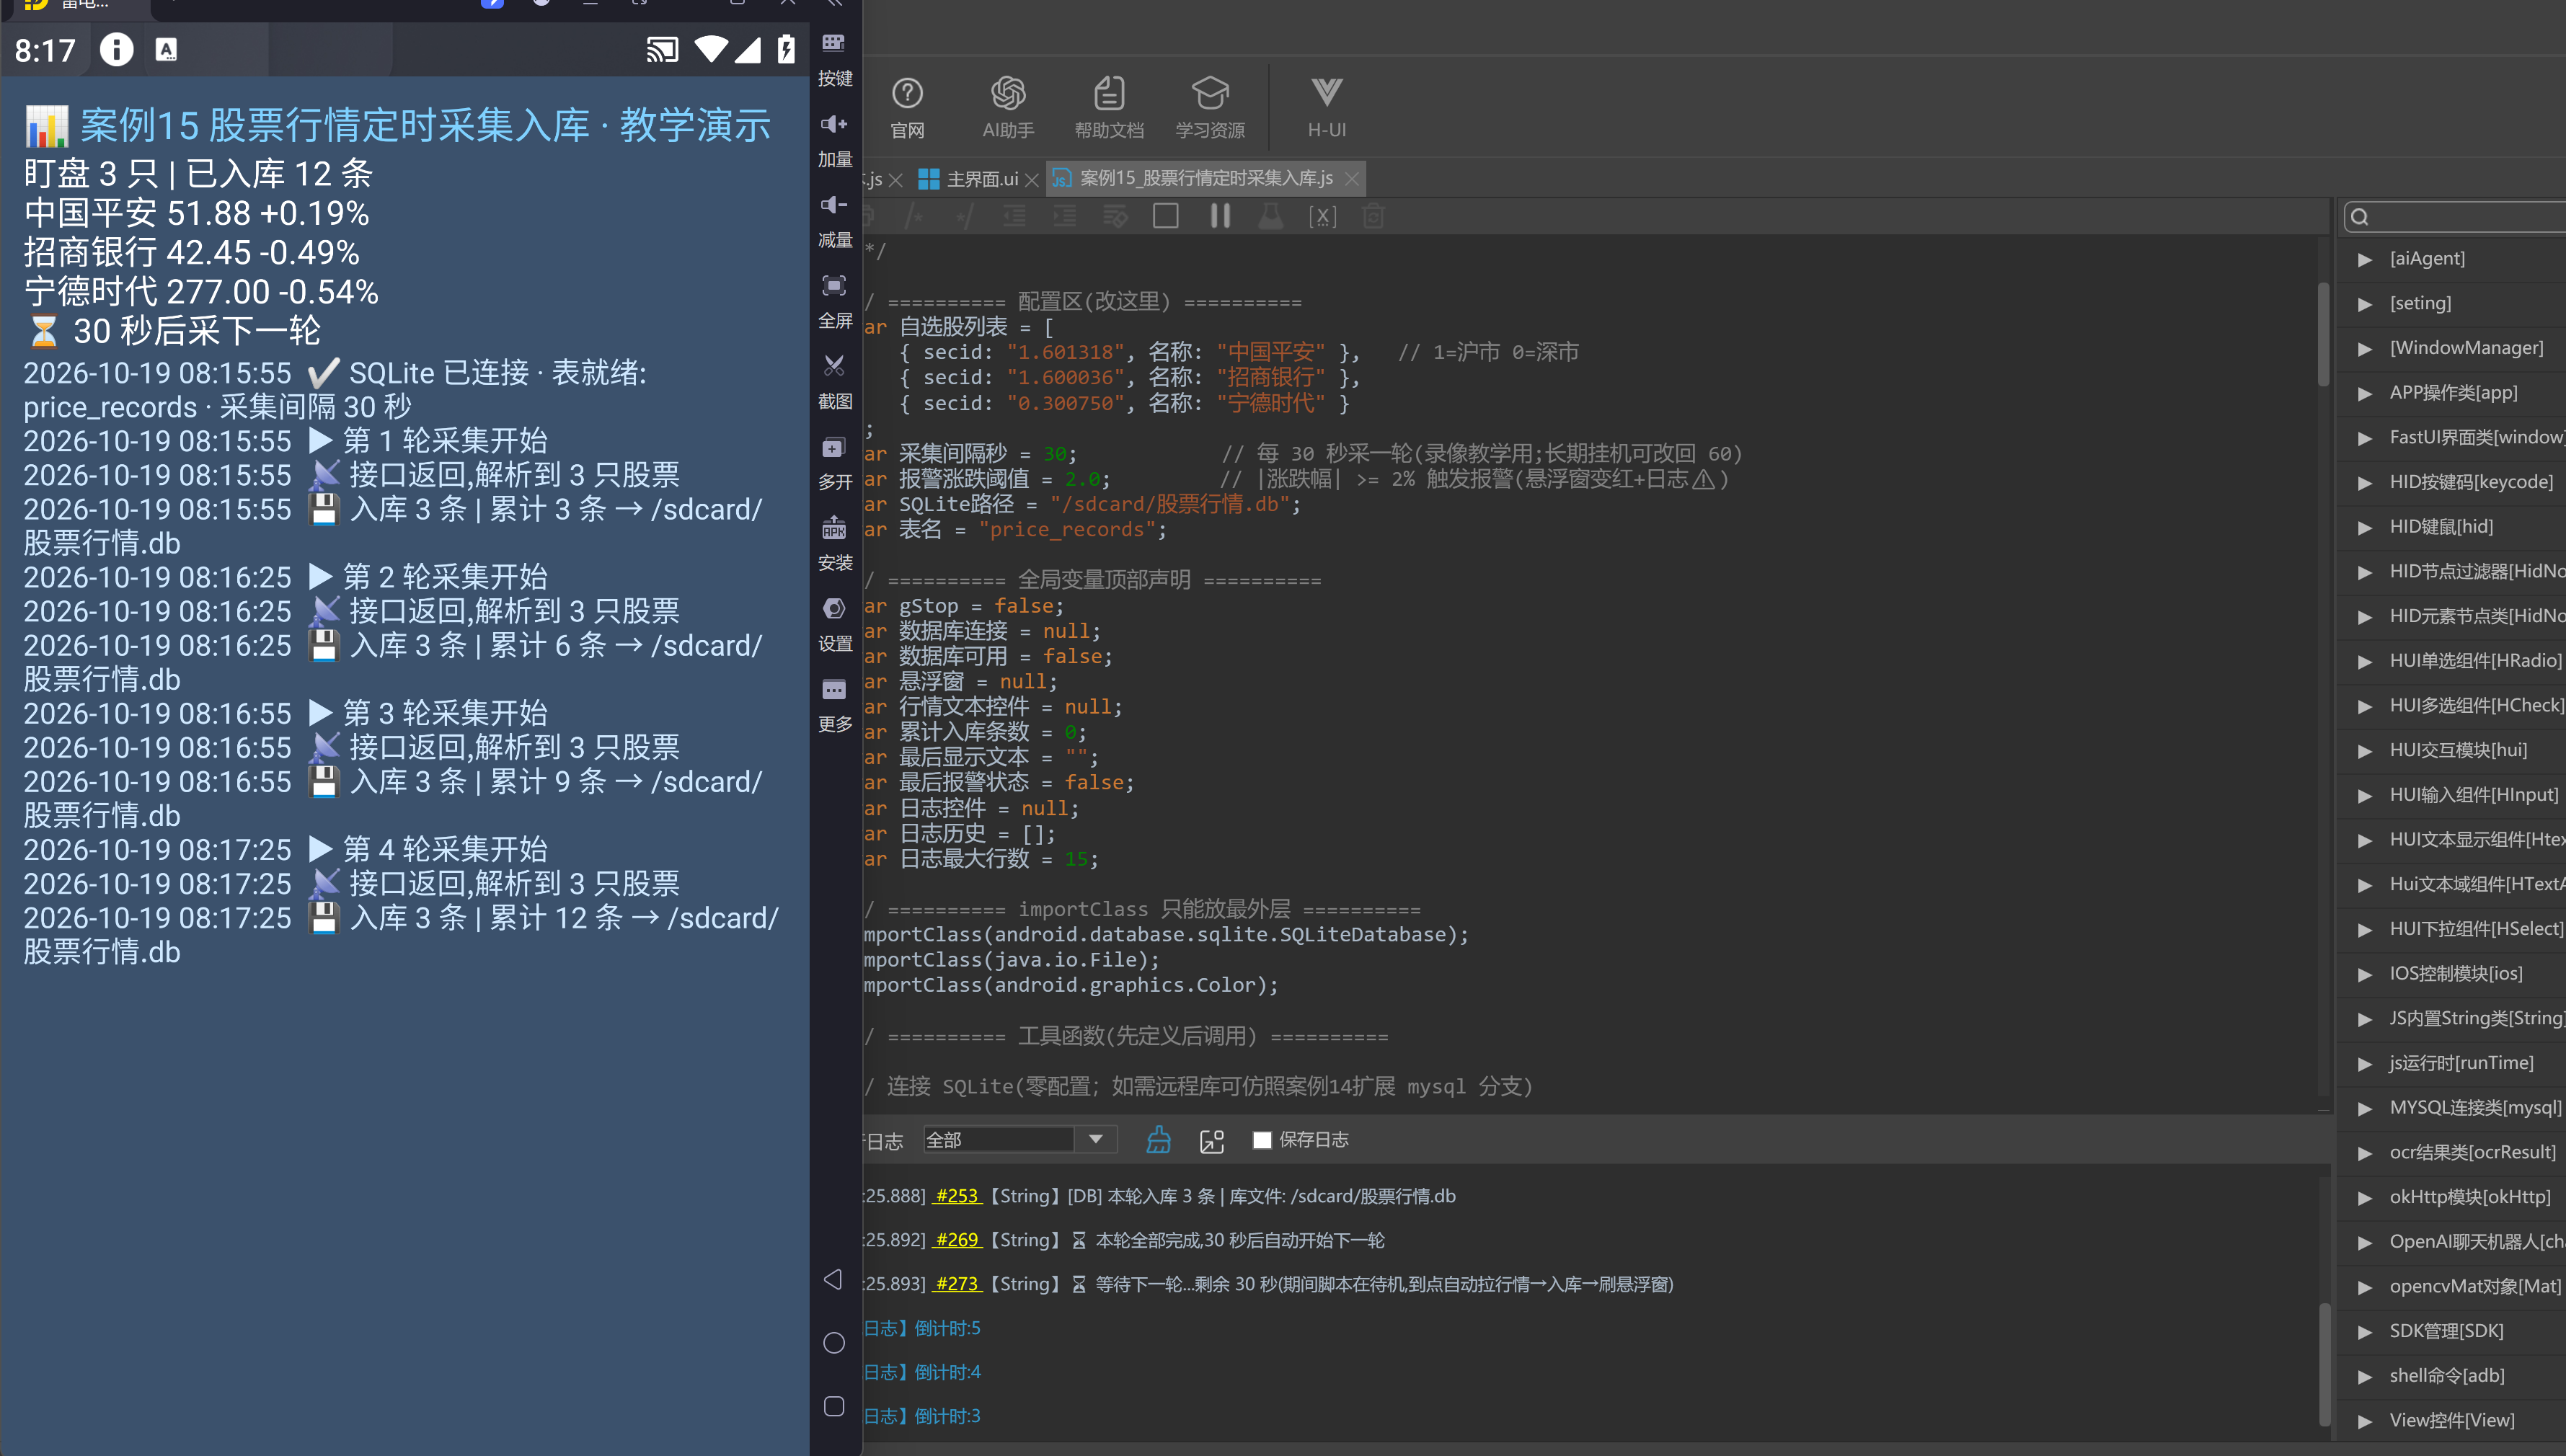Screen dimensions: 2566x1456
Task: Open 学习资源 learning resources
Action: click(x=1210, y=107)
